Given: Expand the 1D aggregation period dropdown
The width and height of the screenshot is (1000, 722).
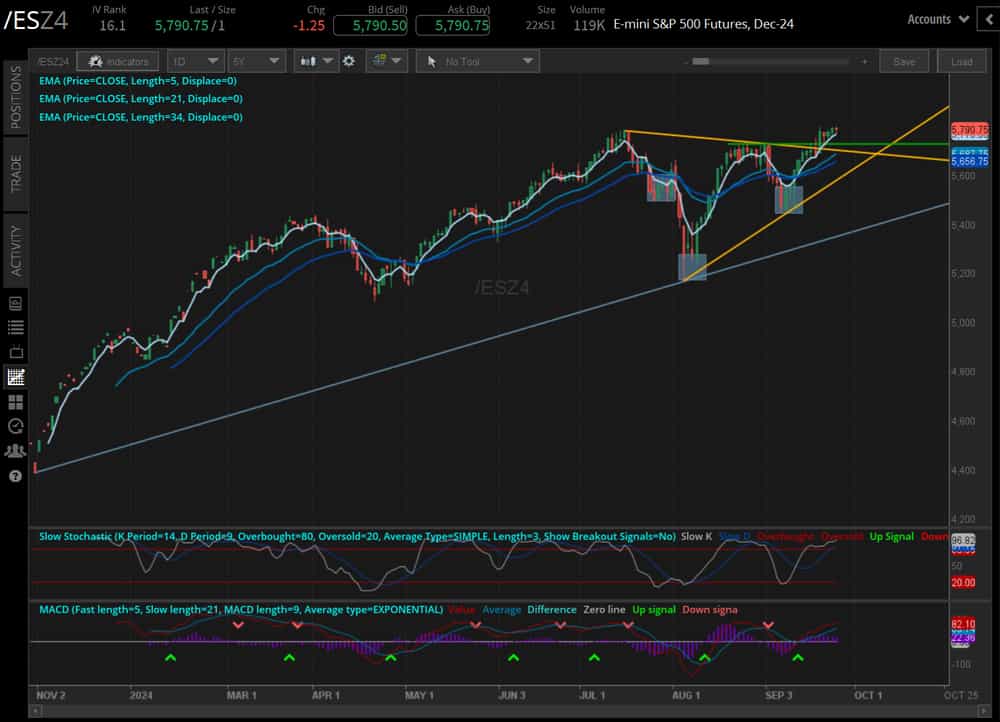Looking at the screenshot, I should pyautogui.click(x=195, y=61).
